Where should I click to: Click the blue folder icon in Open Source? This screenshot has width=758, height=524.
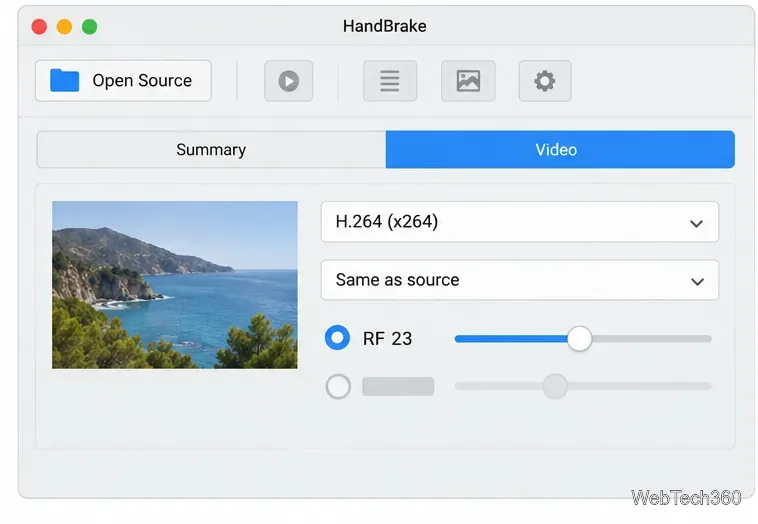[64, 80]
